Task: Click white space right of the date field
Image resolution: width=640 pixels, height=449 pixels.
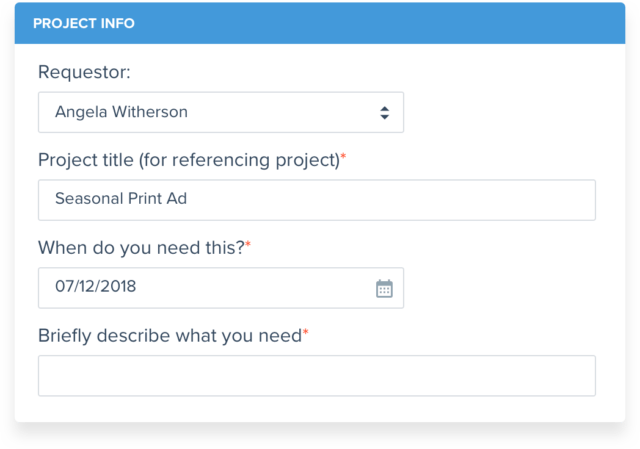Action: [500, 288]
